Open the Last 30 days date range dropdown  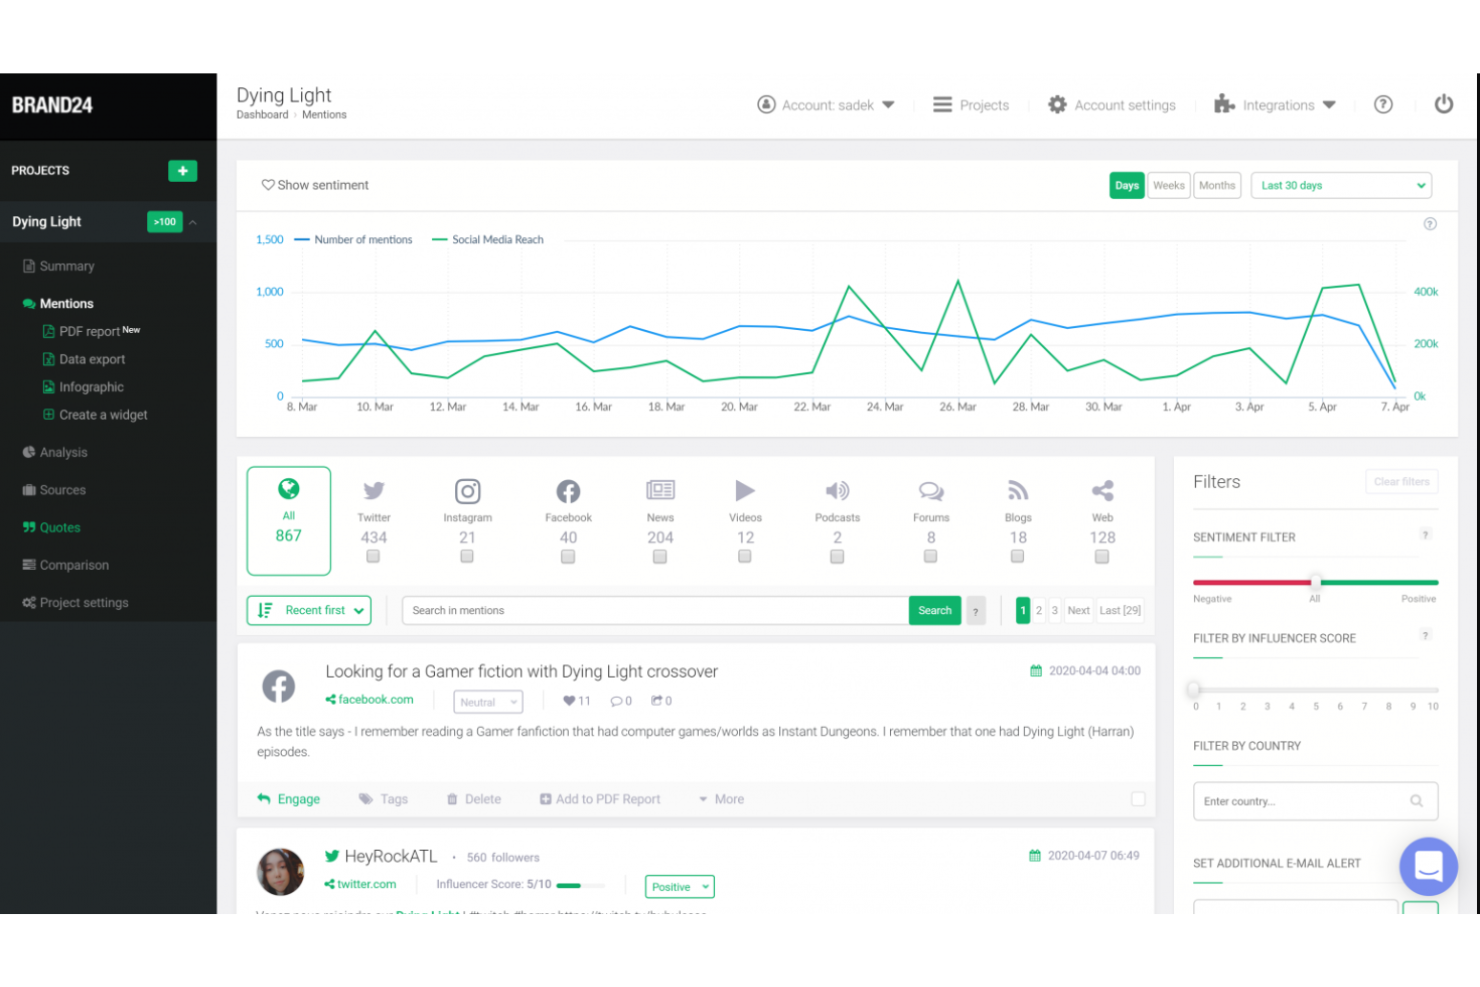1341,185
